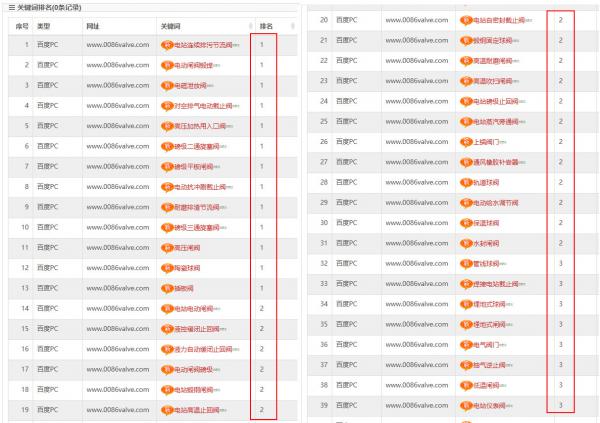Open the 陶瓷球阀 keyword link in row 12

click(x=187, y=268)
